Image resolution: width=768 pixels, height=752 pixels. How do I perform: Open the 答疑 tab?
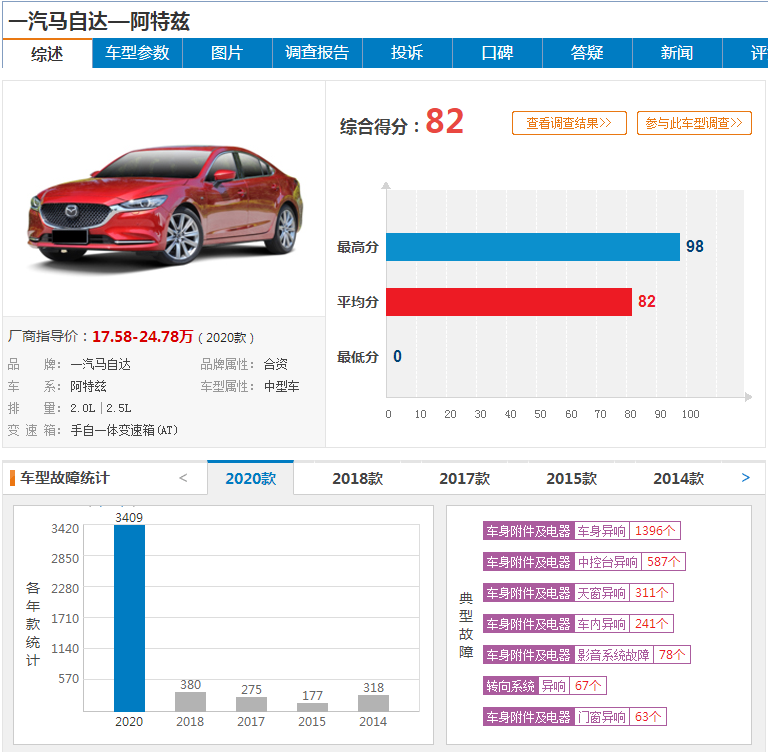(x=587, y=53)
